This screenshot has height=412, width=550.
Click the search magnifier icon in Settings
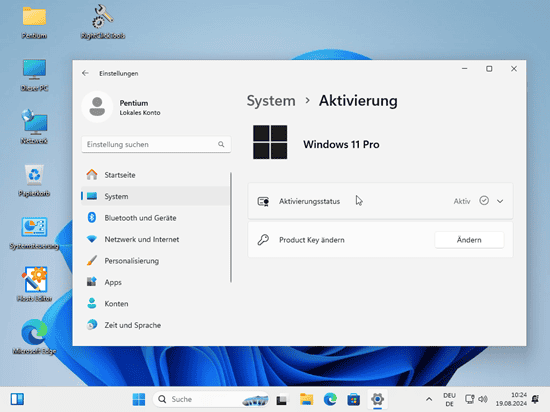[221, 144]
